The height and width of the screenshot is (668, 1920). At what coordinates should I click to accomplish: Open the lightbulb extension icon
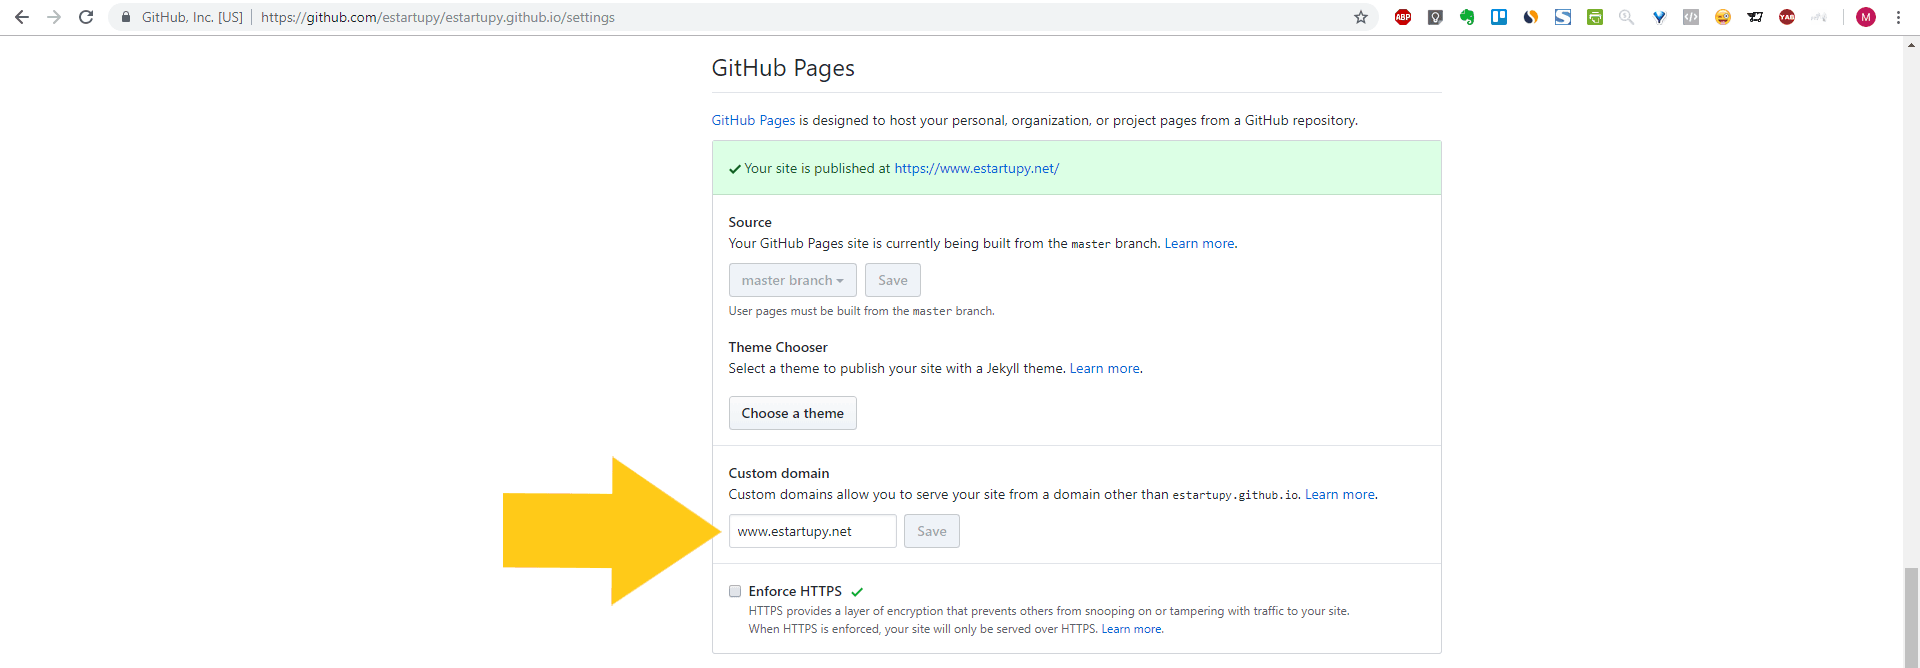pos(1435,17)
